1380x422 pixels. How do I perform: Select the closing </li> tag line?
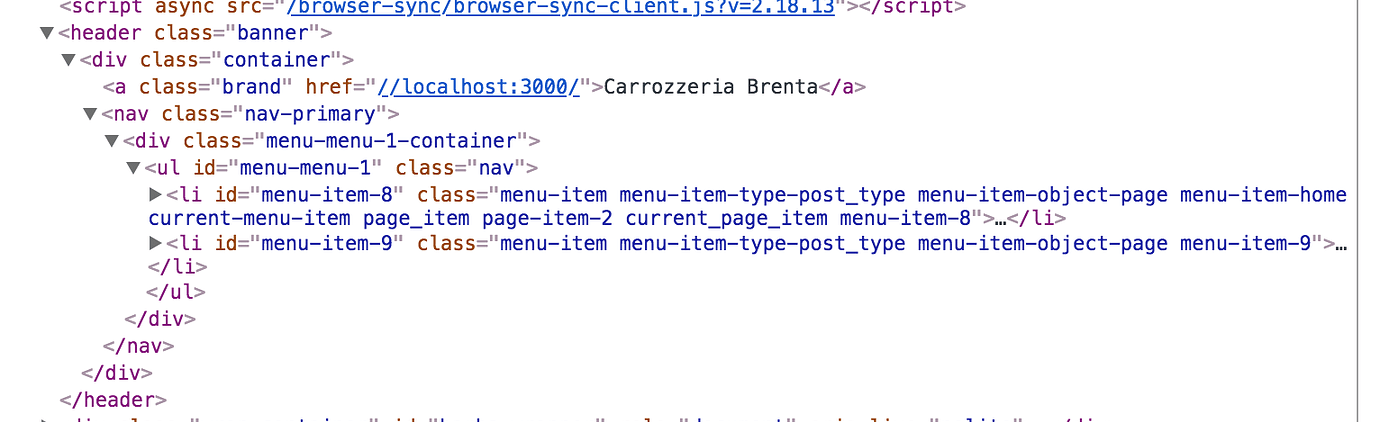coord(178,267)
